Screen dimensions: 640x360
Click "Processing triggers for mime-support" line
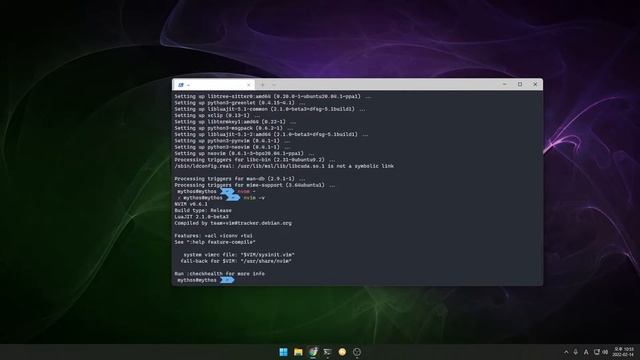coord(255,185)
